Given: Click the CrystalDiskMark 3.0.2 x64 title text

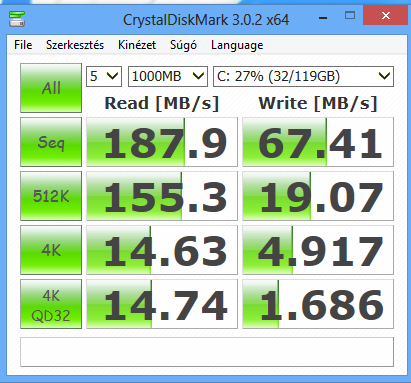Looking at the screenshot, I should (x=206, y=20).
